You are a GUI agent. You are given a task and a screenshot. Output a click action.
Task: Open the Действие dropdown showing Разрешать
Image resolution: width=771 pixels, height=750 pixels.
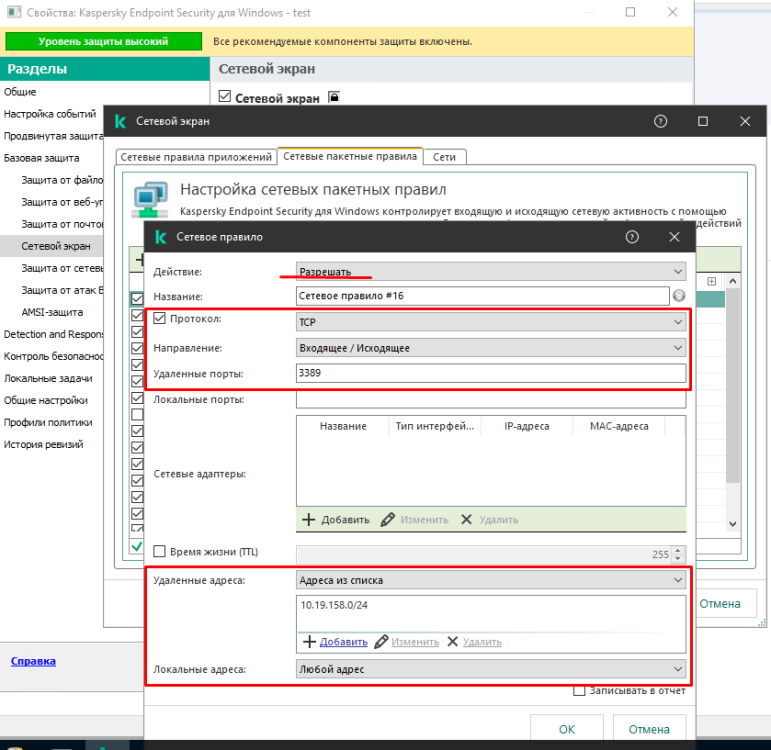pos(491,271)
